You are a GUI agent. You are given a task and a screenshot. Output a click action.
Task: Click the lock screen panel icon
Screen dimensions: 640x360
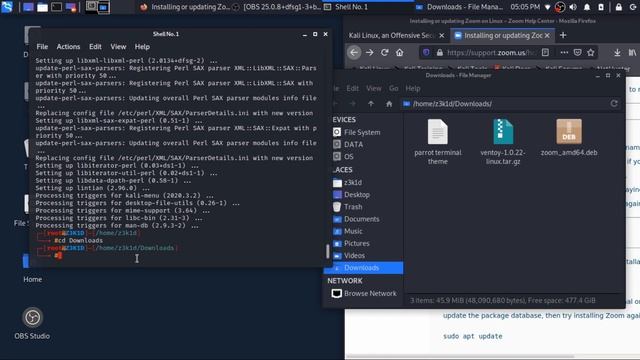coord(619,7)
